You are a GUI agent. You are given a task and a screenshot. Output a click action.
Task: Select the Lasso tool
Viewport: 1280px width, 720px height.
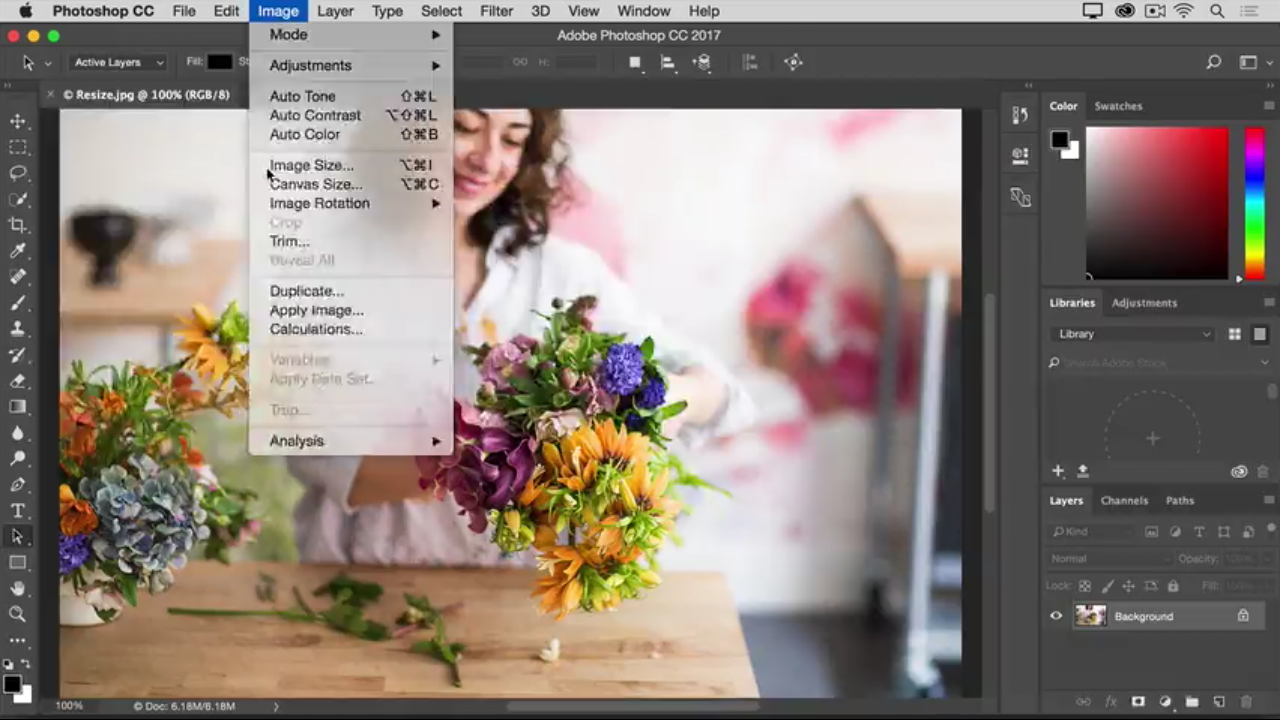[x=18, y=173]
